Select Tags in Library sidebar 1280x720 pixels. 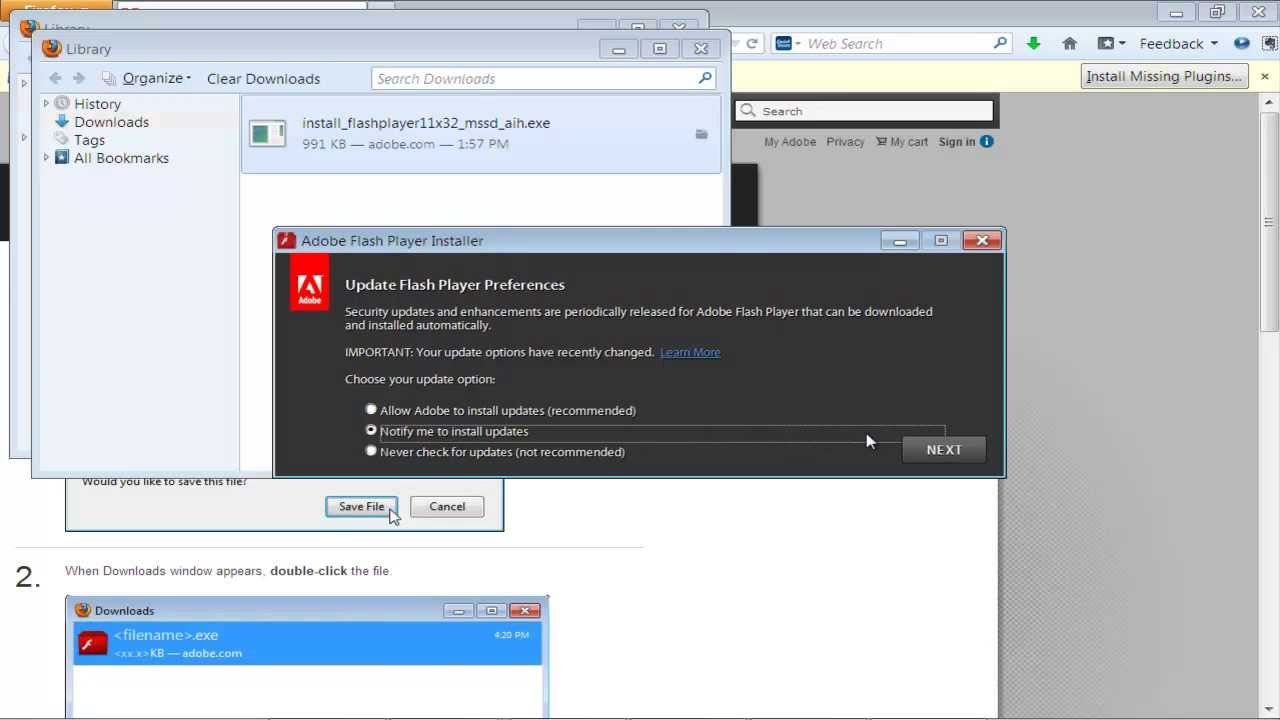point(89,140)
